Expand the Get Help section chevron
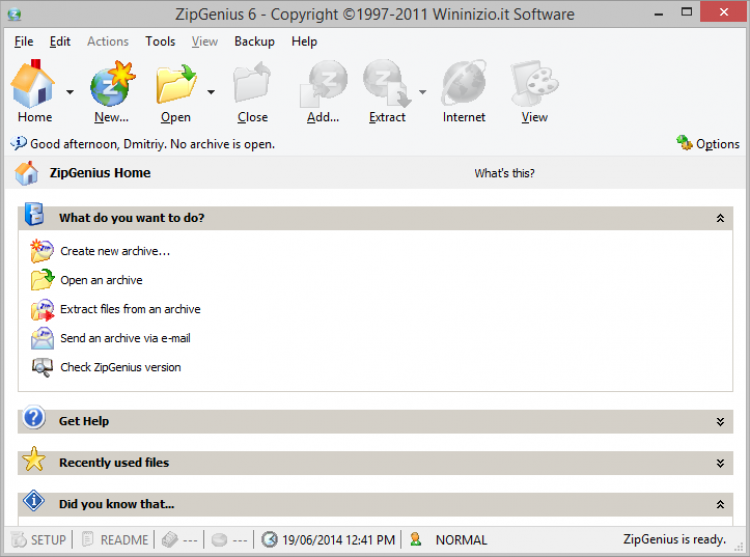Screen dimensions: 750x557 click(x=720, y=422)
